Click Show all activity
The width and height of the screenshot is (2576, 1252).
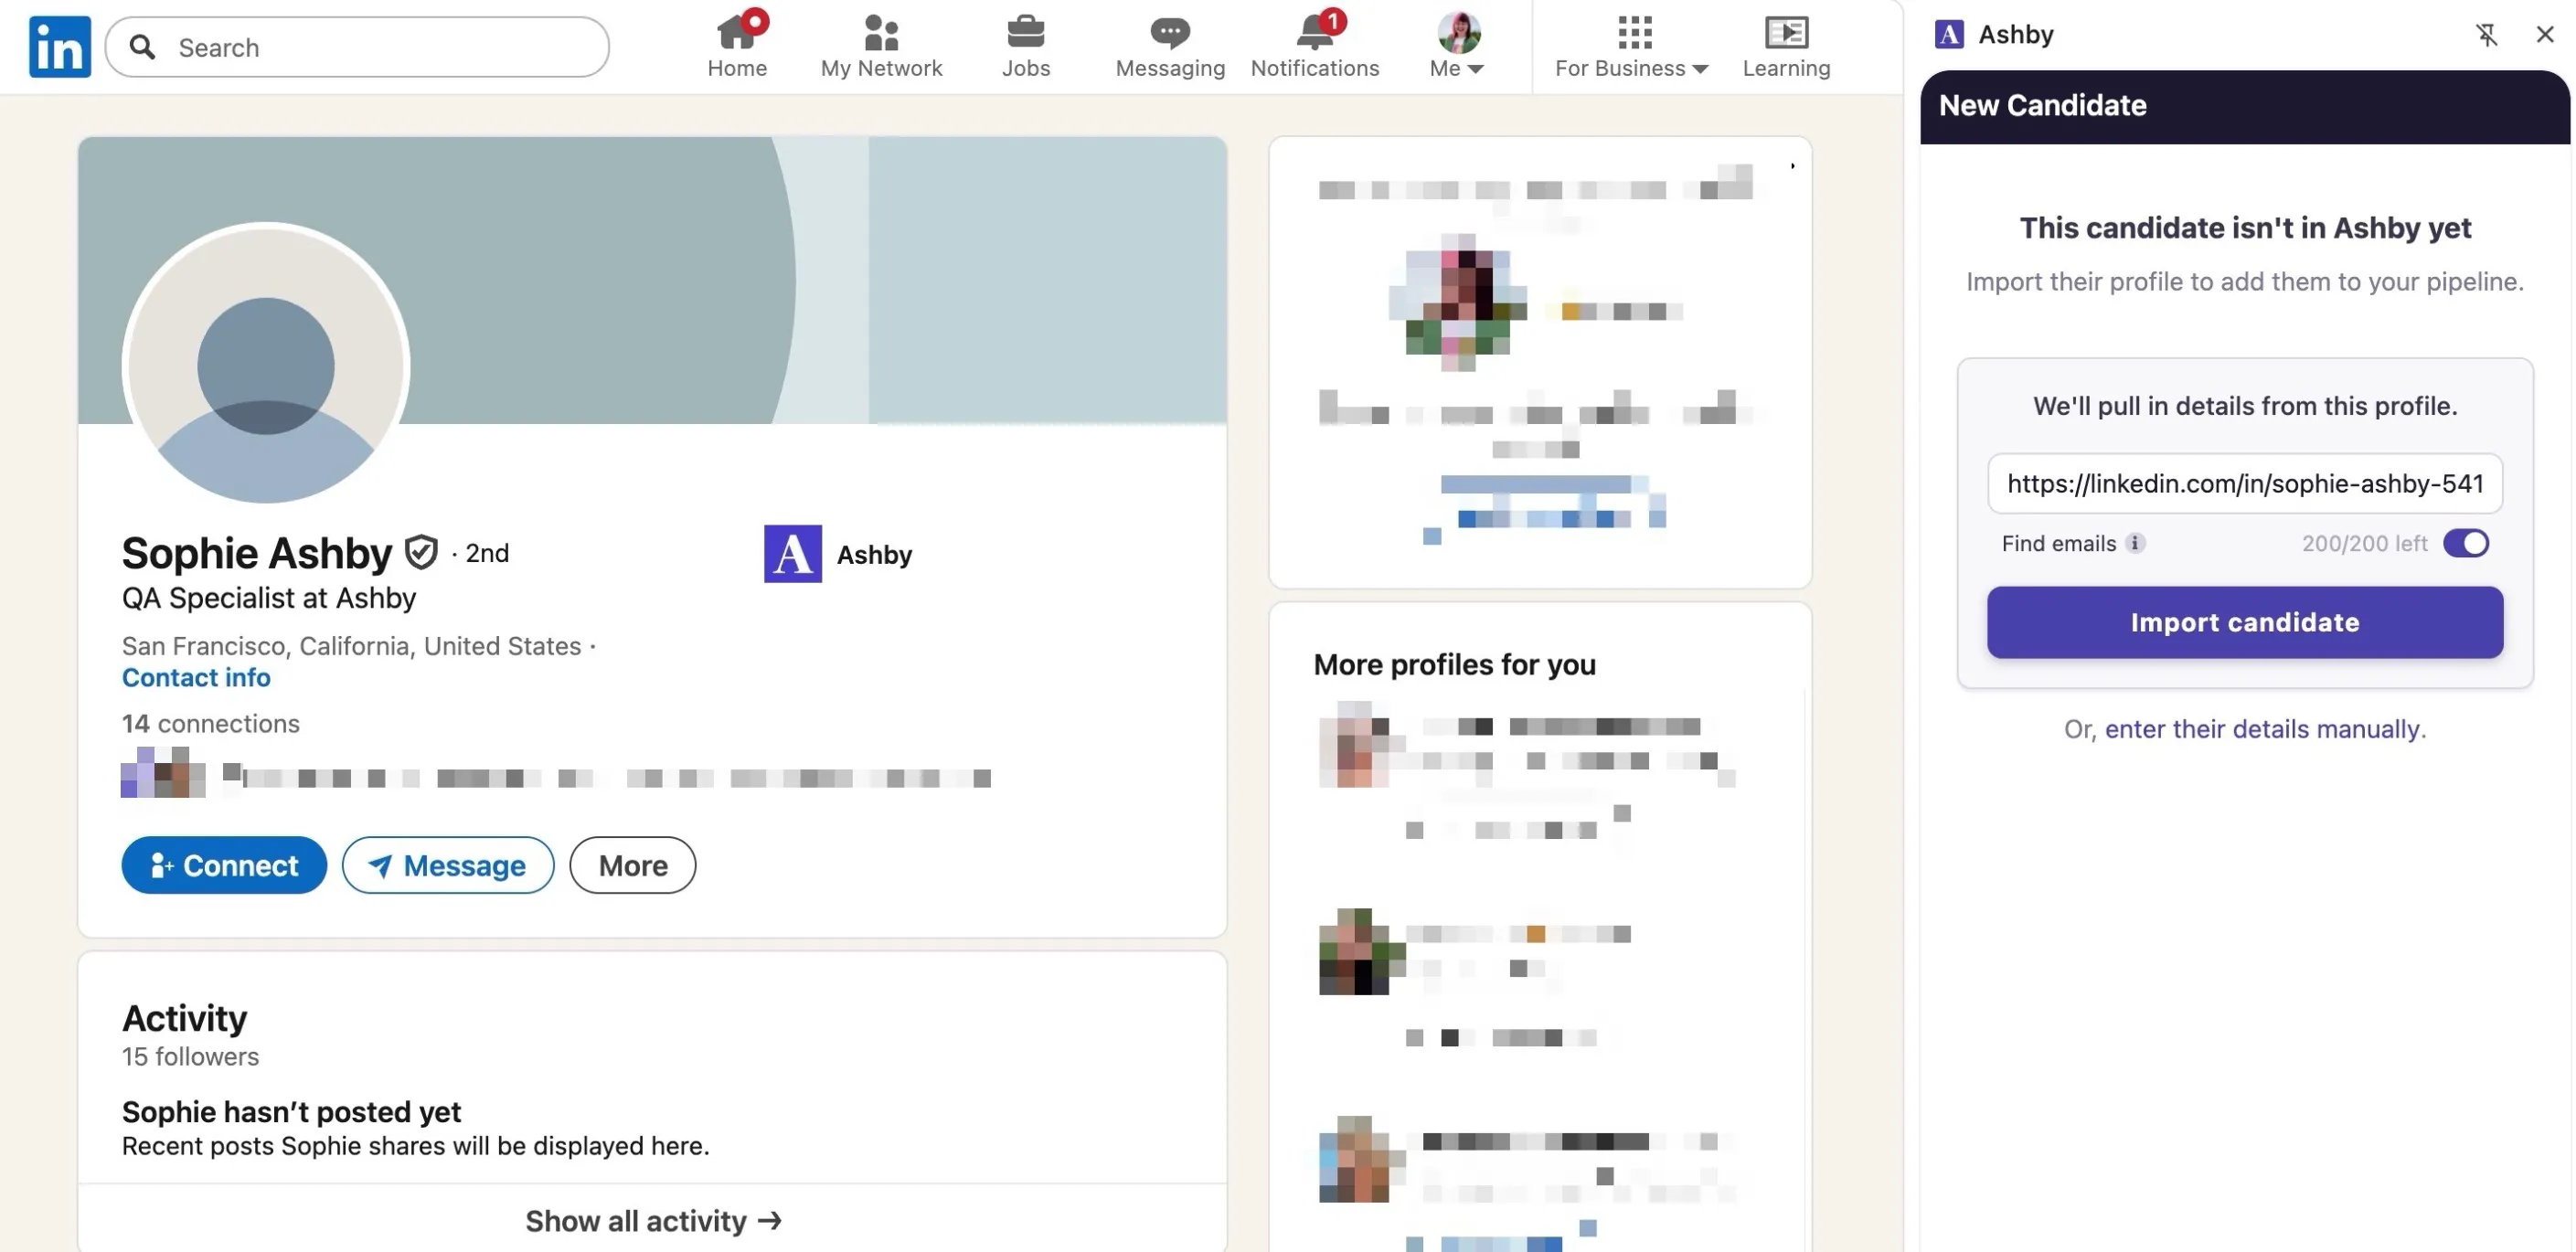pos(653,1221)
